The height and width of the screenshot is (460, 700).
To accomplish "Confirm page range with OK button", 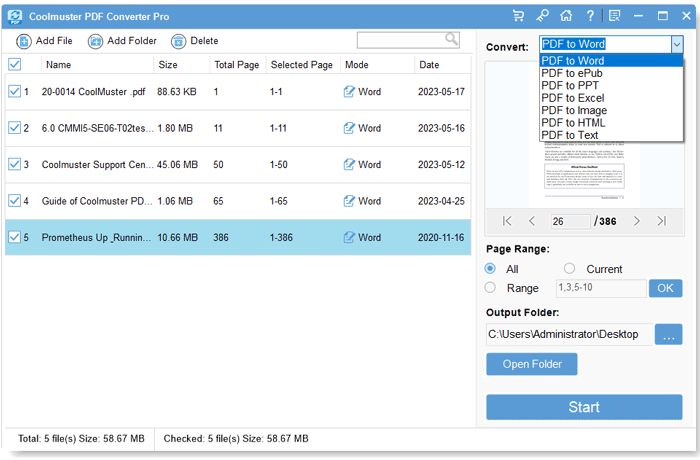I will click(x=665, y=288).
